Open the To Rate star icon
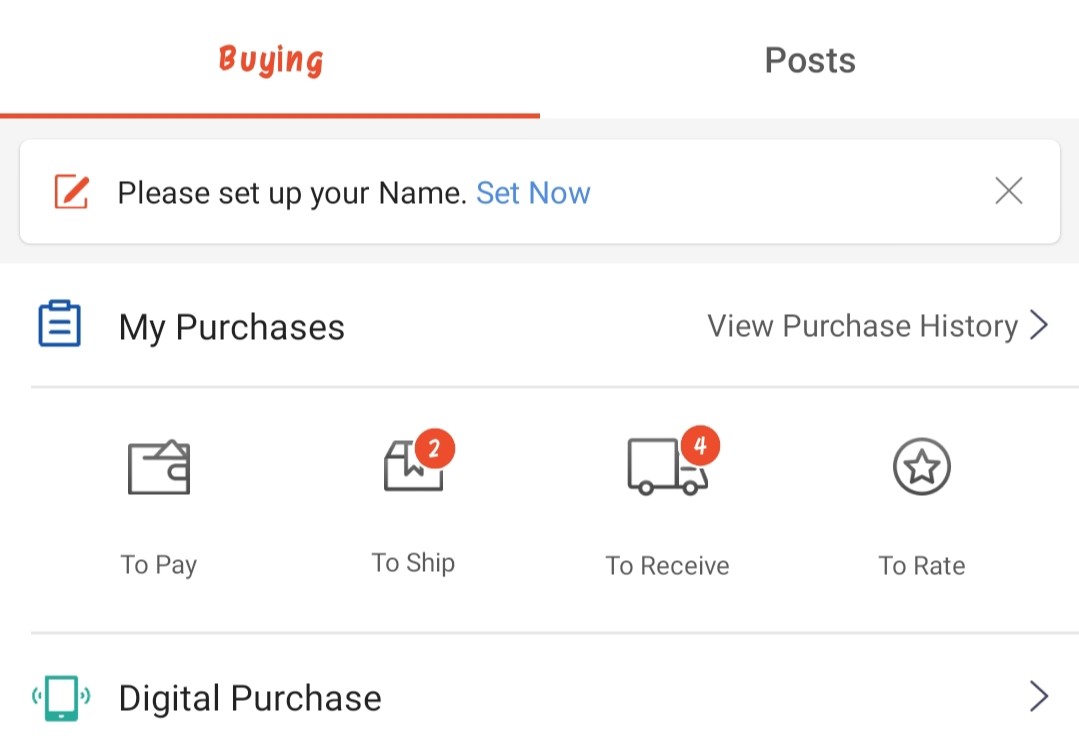This screenshot has height=748, width=1079. [921, 467]
